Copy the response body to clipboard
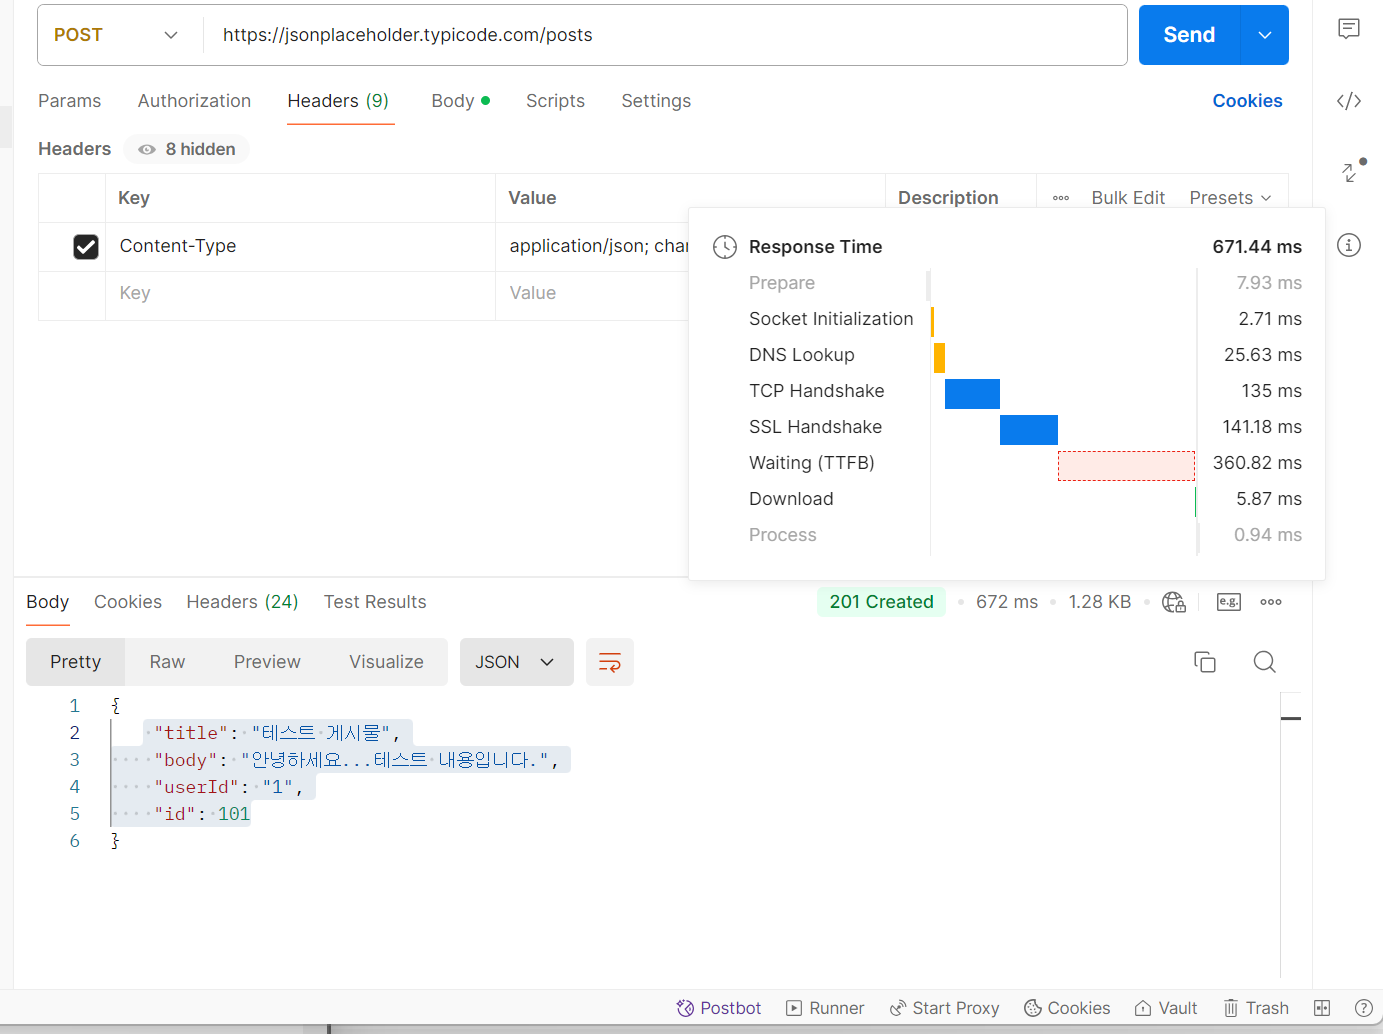The image size is (1383, 1034). (x=1205, y=662)
